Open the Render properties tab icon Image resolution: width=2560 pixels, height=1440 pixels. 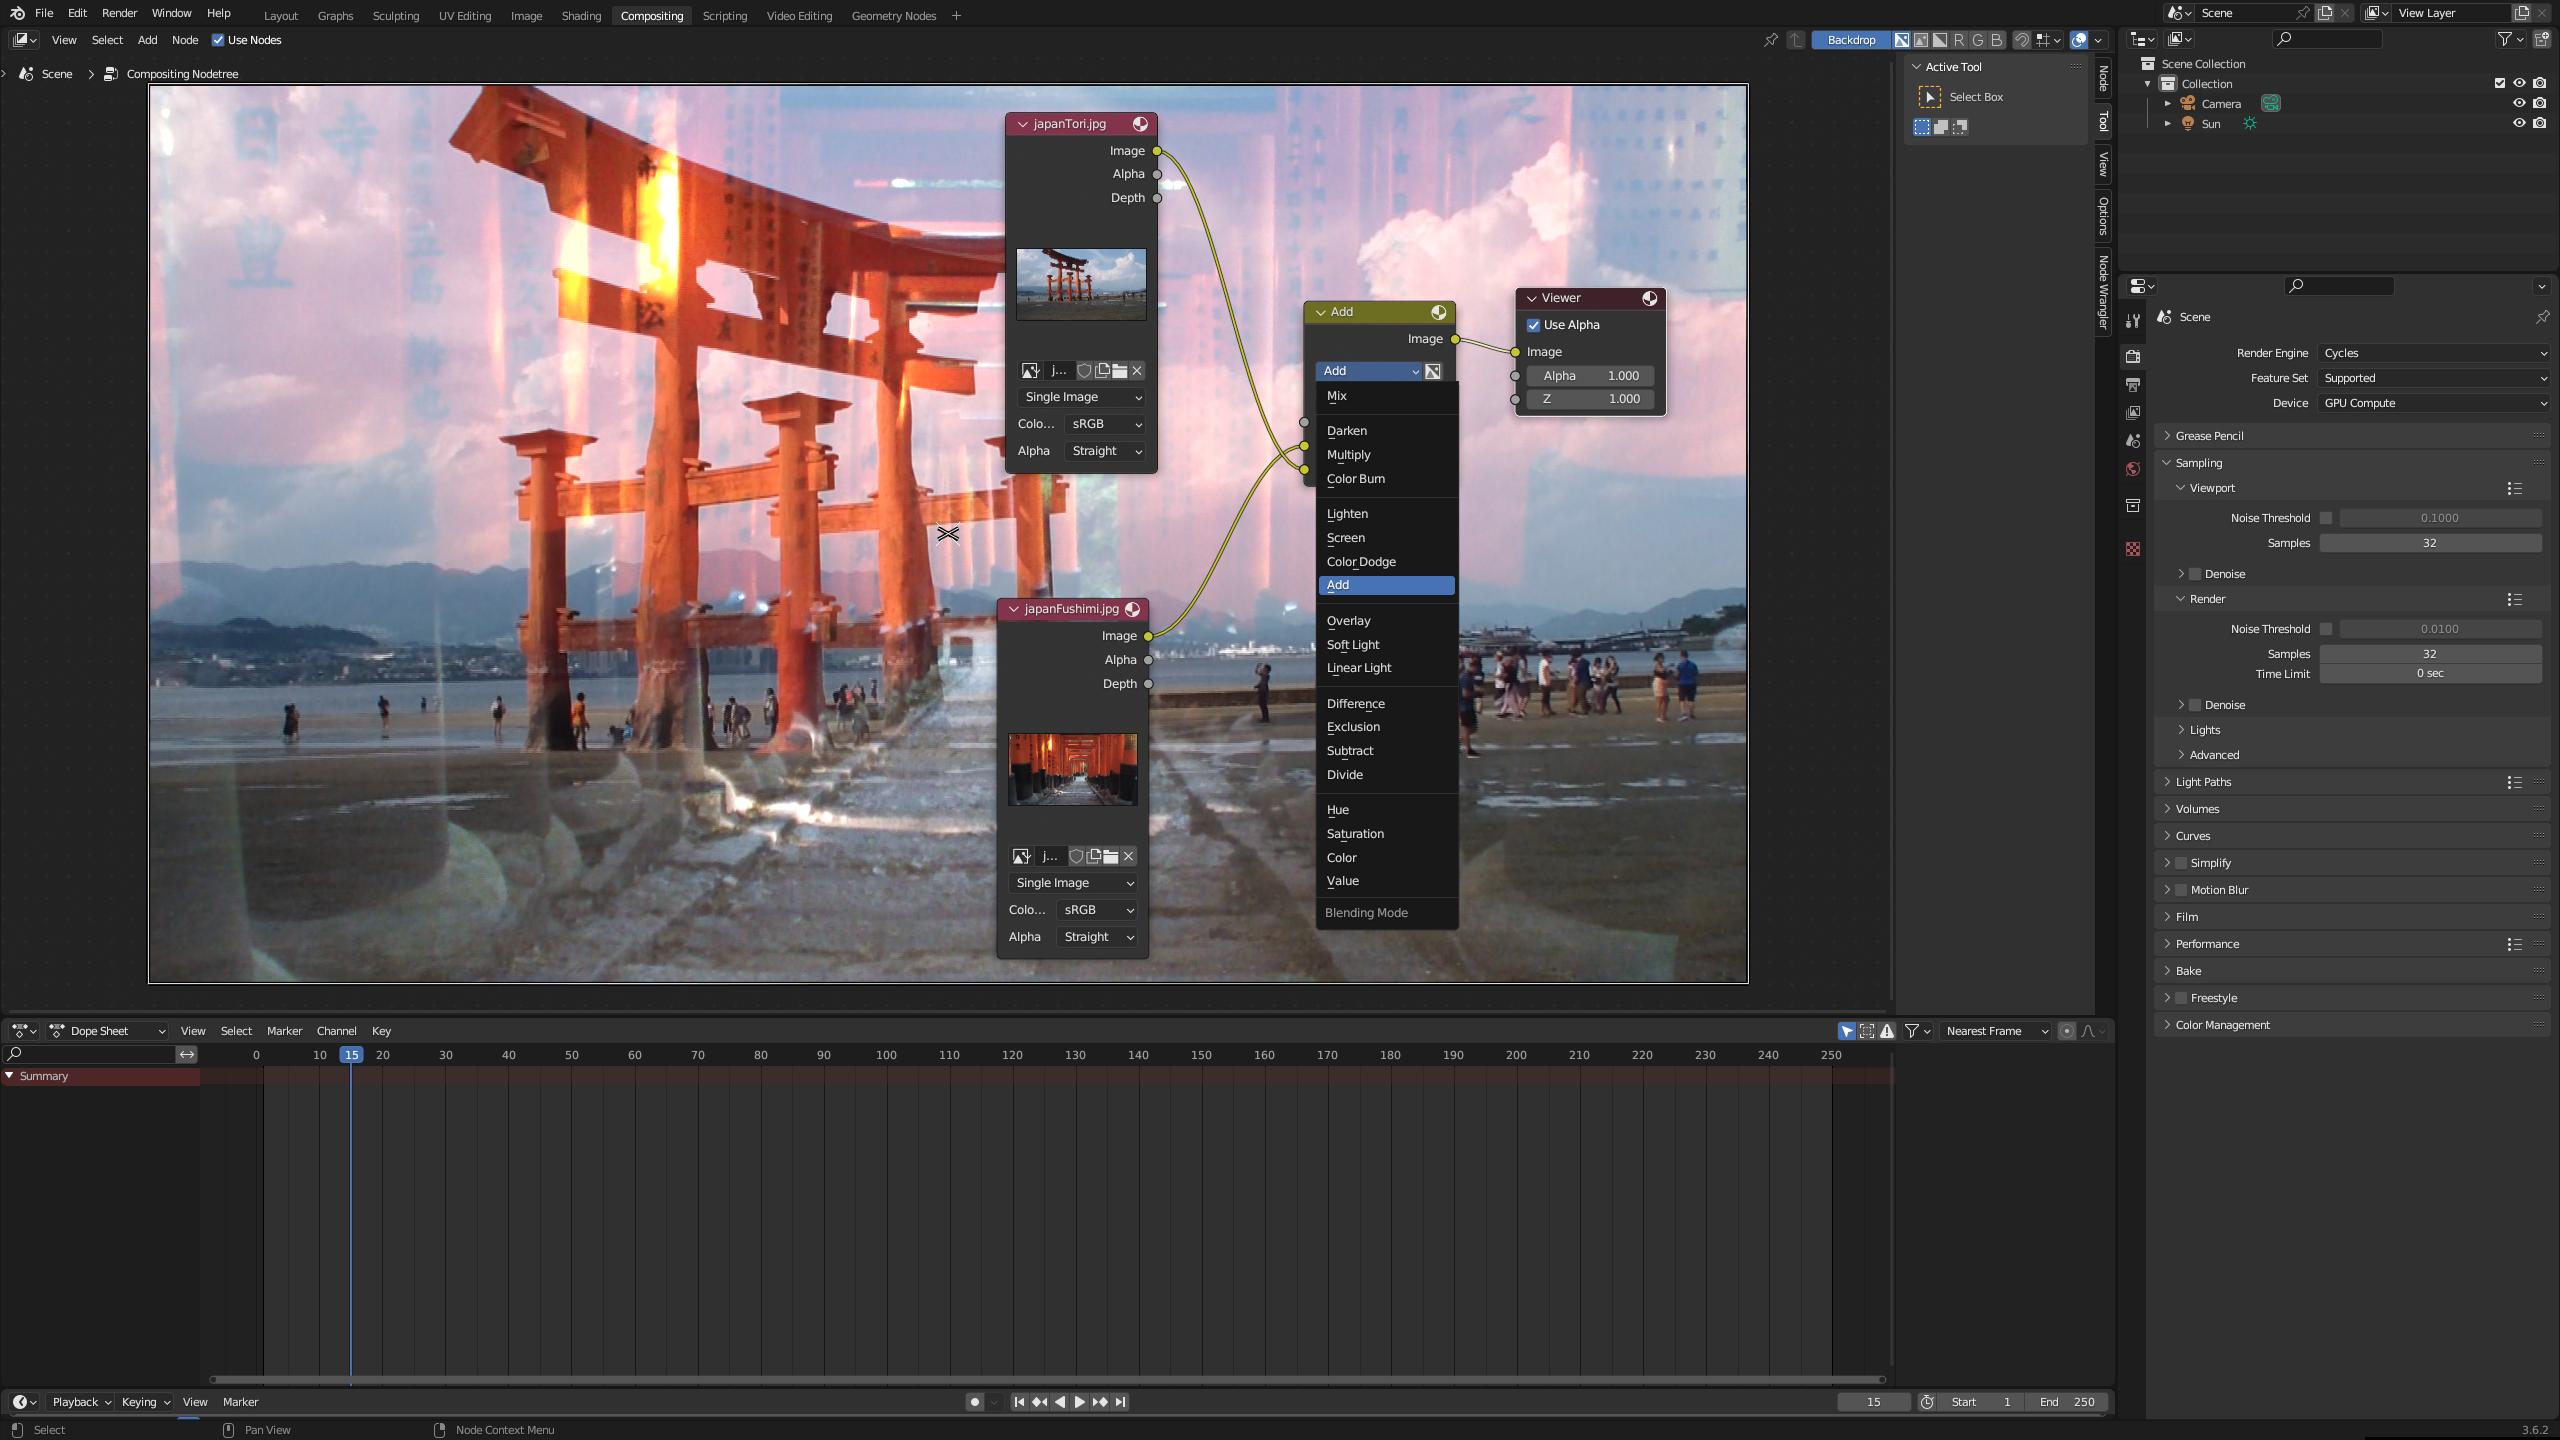pos(2132,356)
